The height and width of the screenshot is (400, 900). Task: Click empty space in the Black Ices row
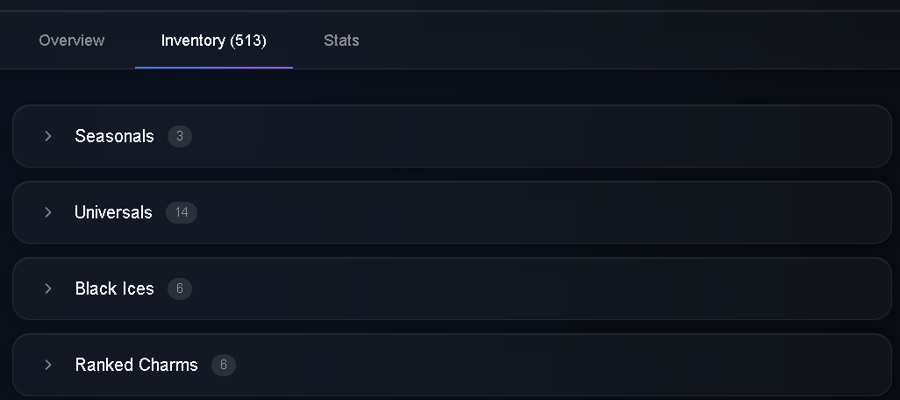tap(540, 289)
